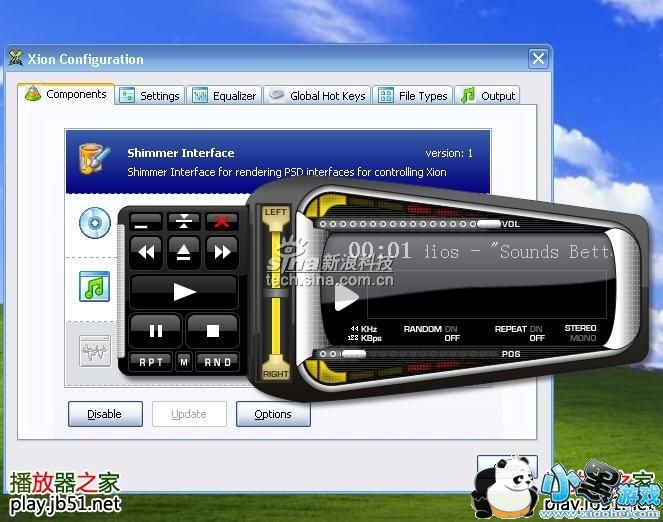Click the red X button on player
The image size is (663, 522).
(x=222, y=221)
